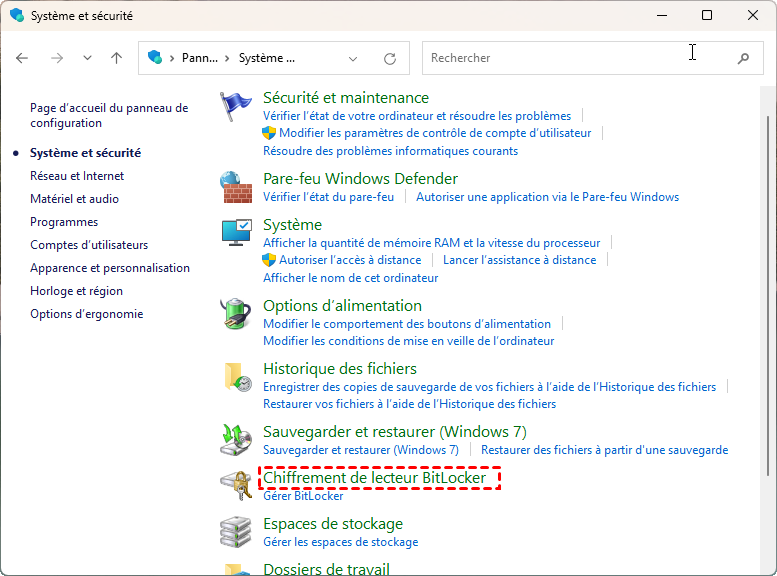The width and height of the screenshot is (777, 576).
Task: Click Modifier les paramètres de contrôle de compte link
Action: 435,133
